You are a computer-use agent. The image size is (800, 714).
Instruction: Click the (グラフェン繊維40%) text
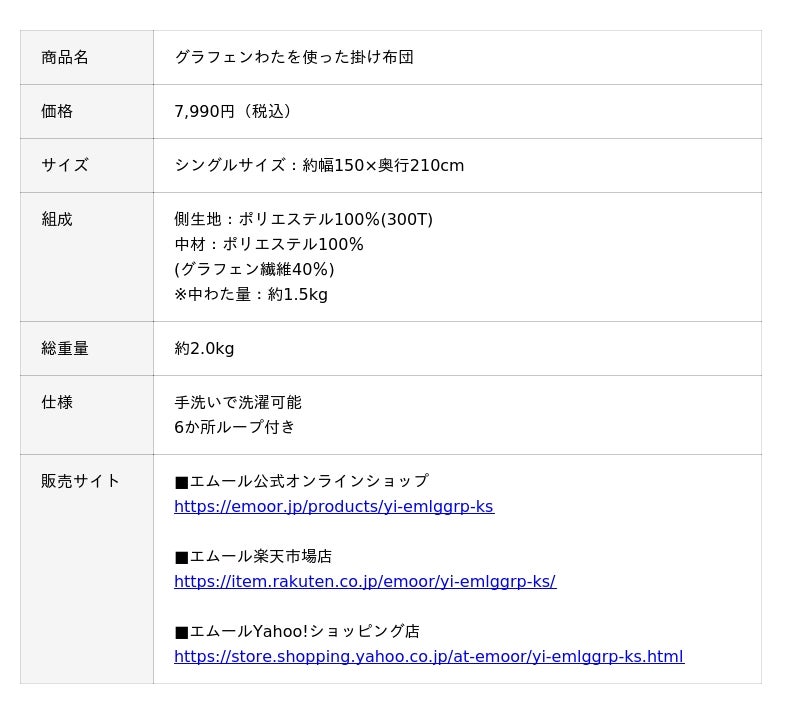click(254, 269)
